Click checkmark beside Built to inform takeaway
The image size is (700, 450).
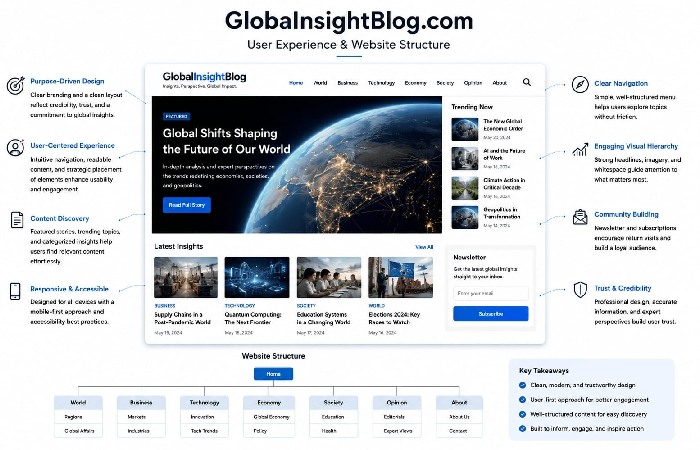pyautogui.click(x=522, y=429)
